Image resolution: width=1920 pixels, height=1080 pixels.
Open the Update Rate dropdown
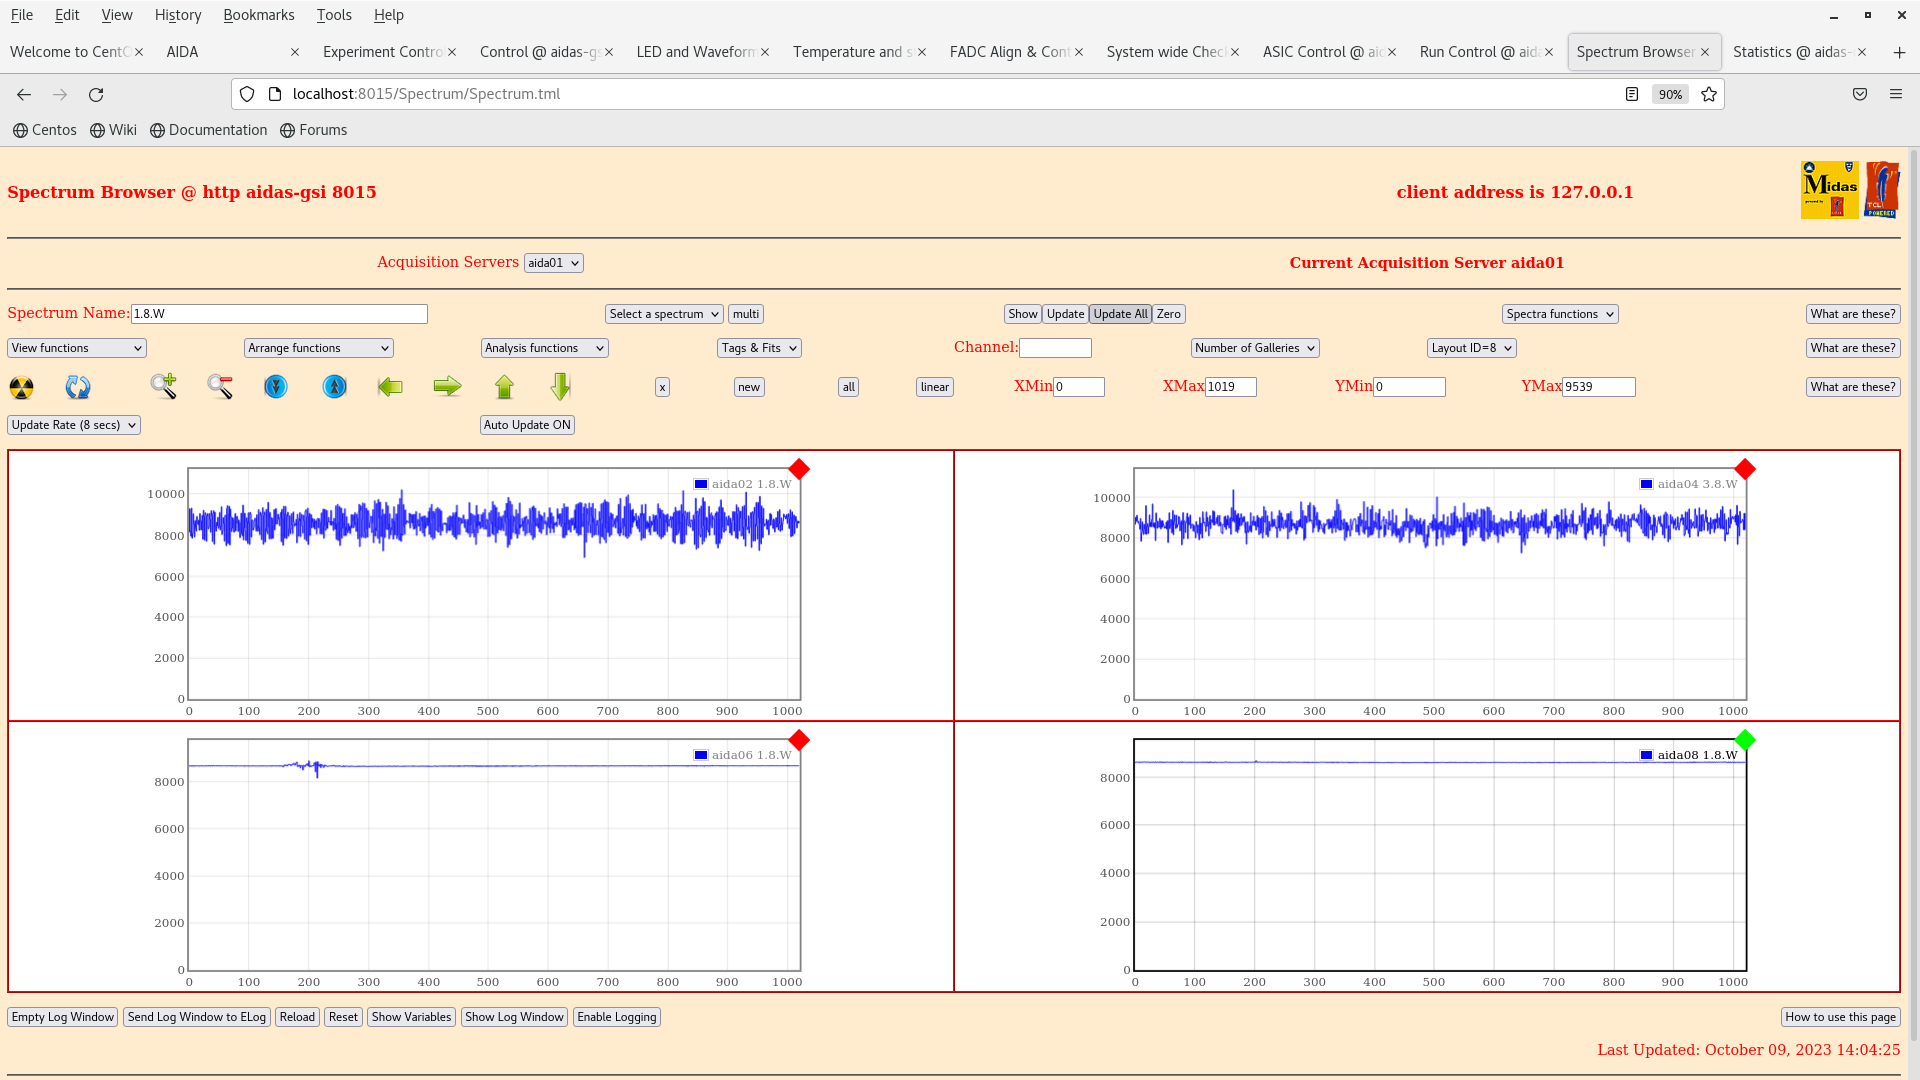point(74,425)
